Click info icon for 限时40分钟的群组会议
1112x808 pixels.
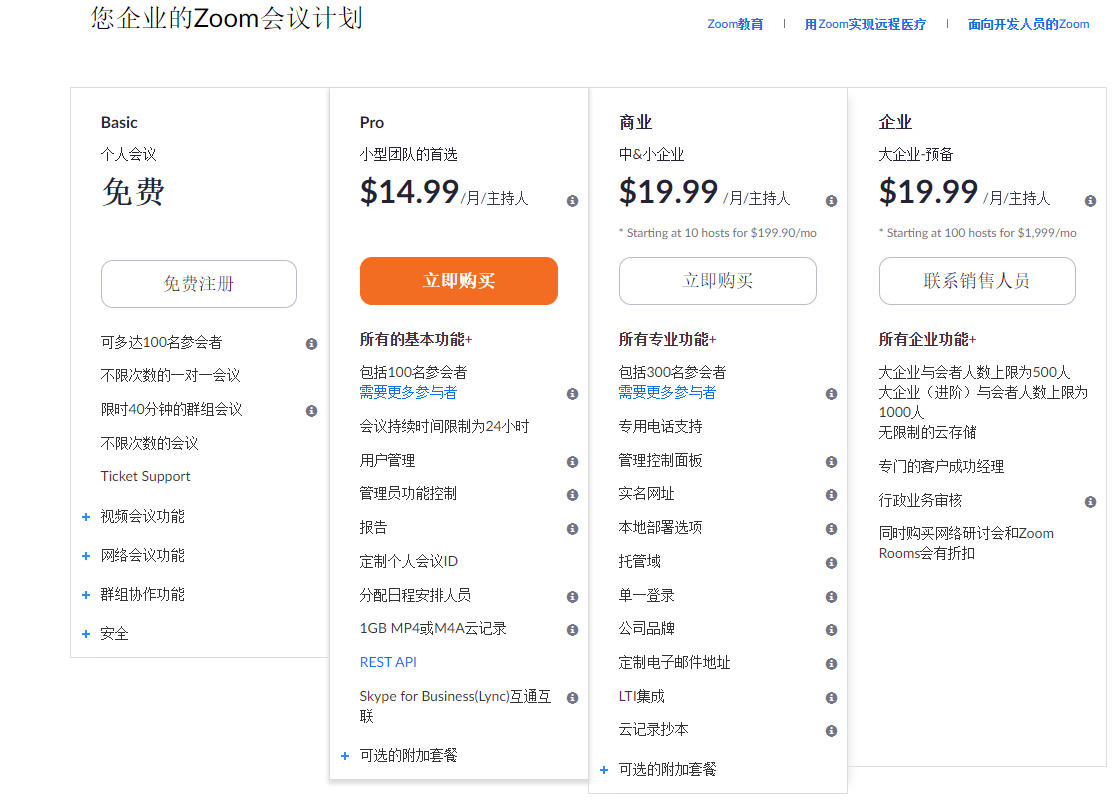311,411
